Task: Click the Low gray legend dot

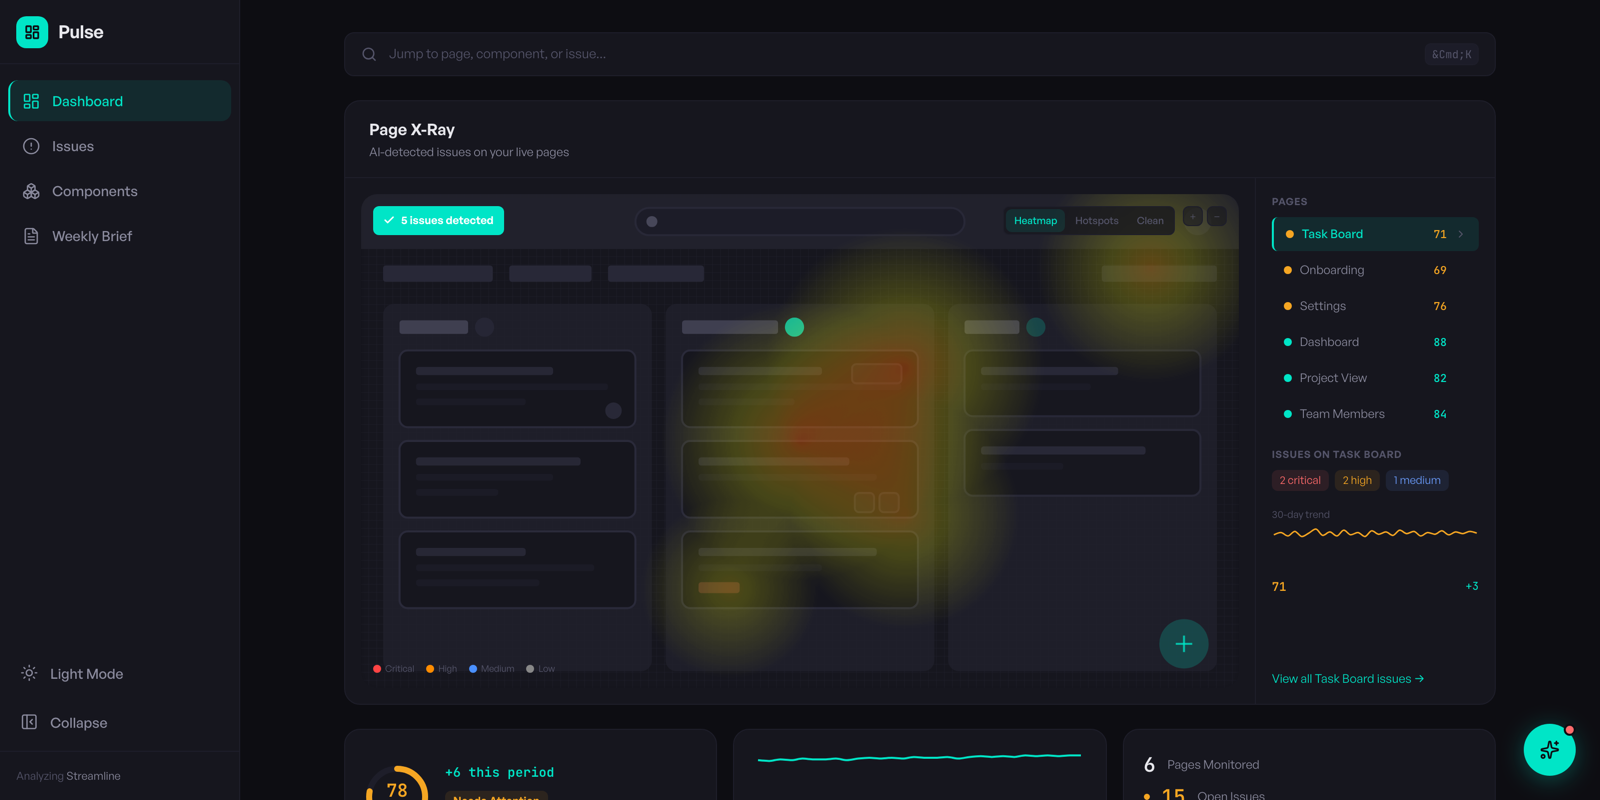Action: [x=530, y=669]
